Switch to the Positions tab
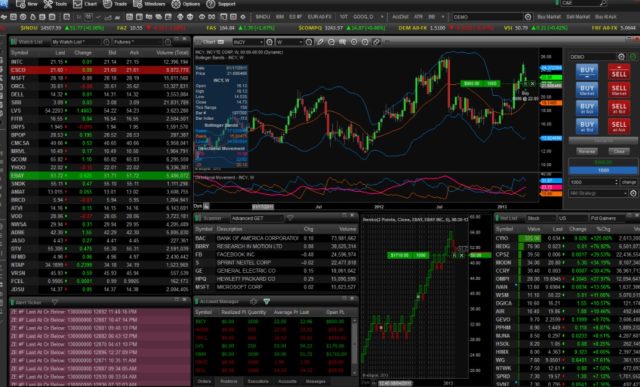640x387 pixels. pos(229,381)
